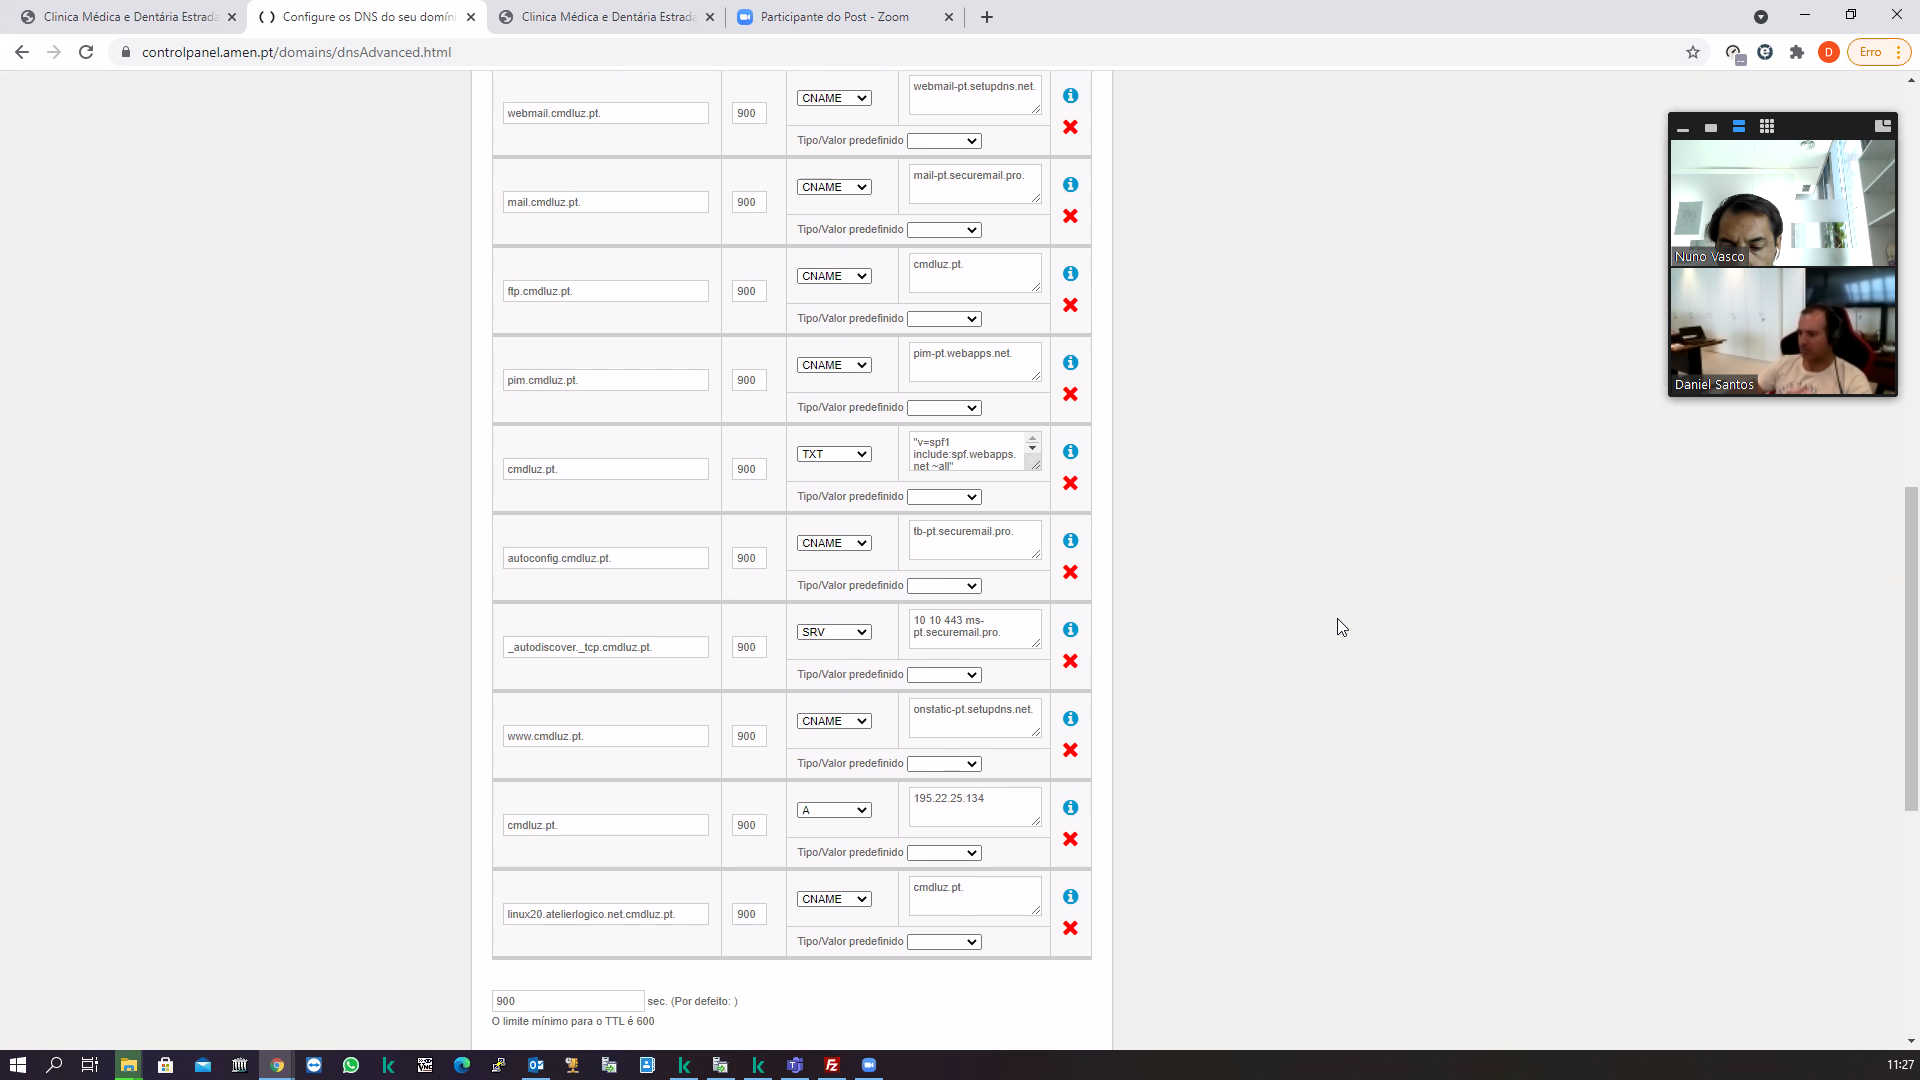This screenshot has height=1080, width=1920.
Task: Delete the TXT spf record
Action: [x=1070, y=483]
